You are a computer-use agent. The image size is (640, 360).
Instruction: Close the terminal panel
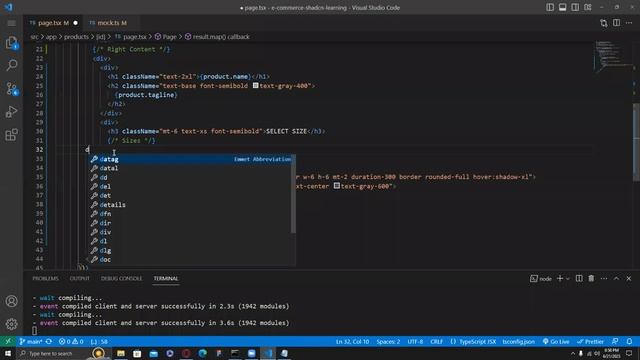629,278
